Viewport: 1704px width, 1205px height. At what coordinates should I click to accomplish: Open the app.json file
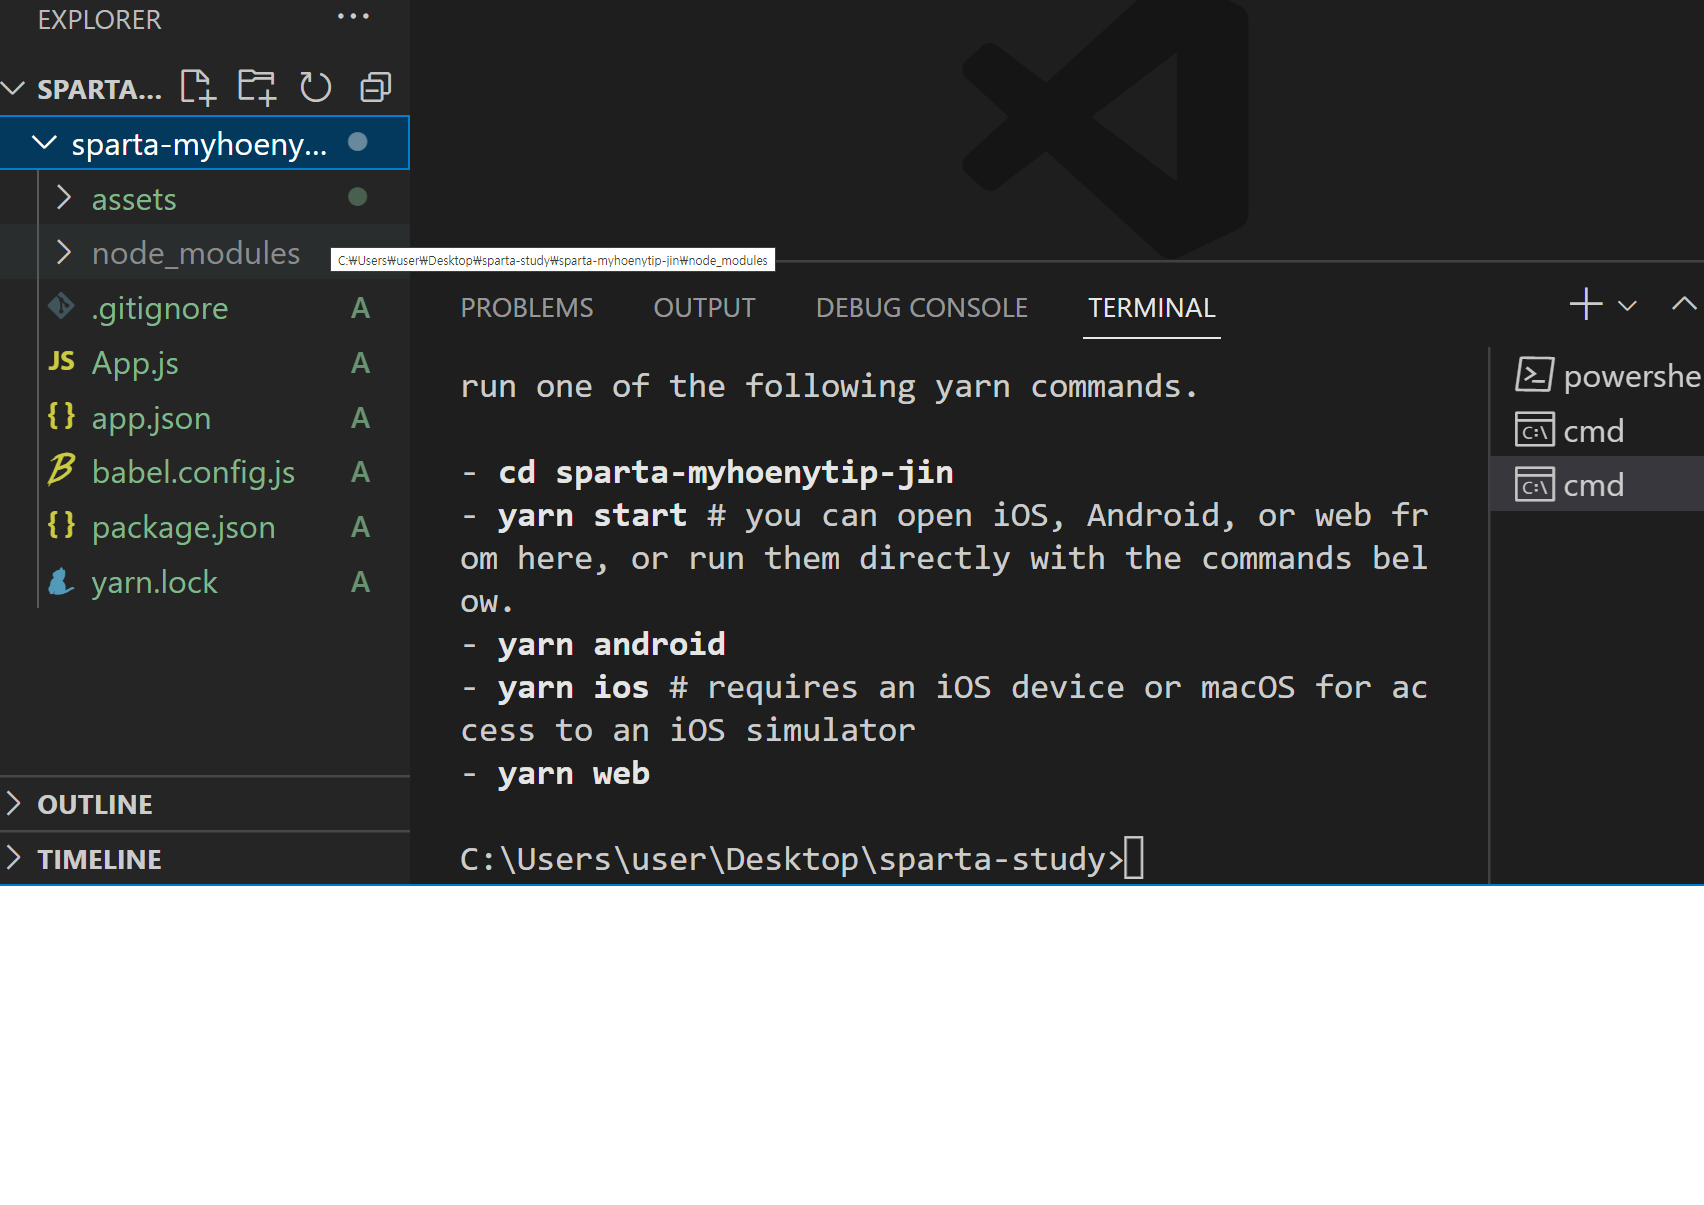(205, 418)
